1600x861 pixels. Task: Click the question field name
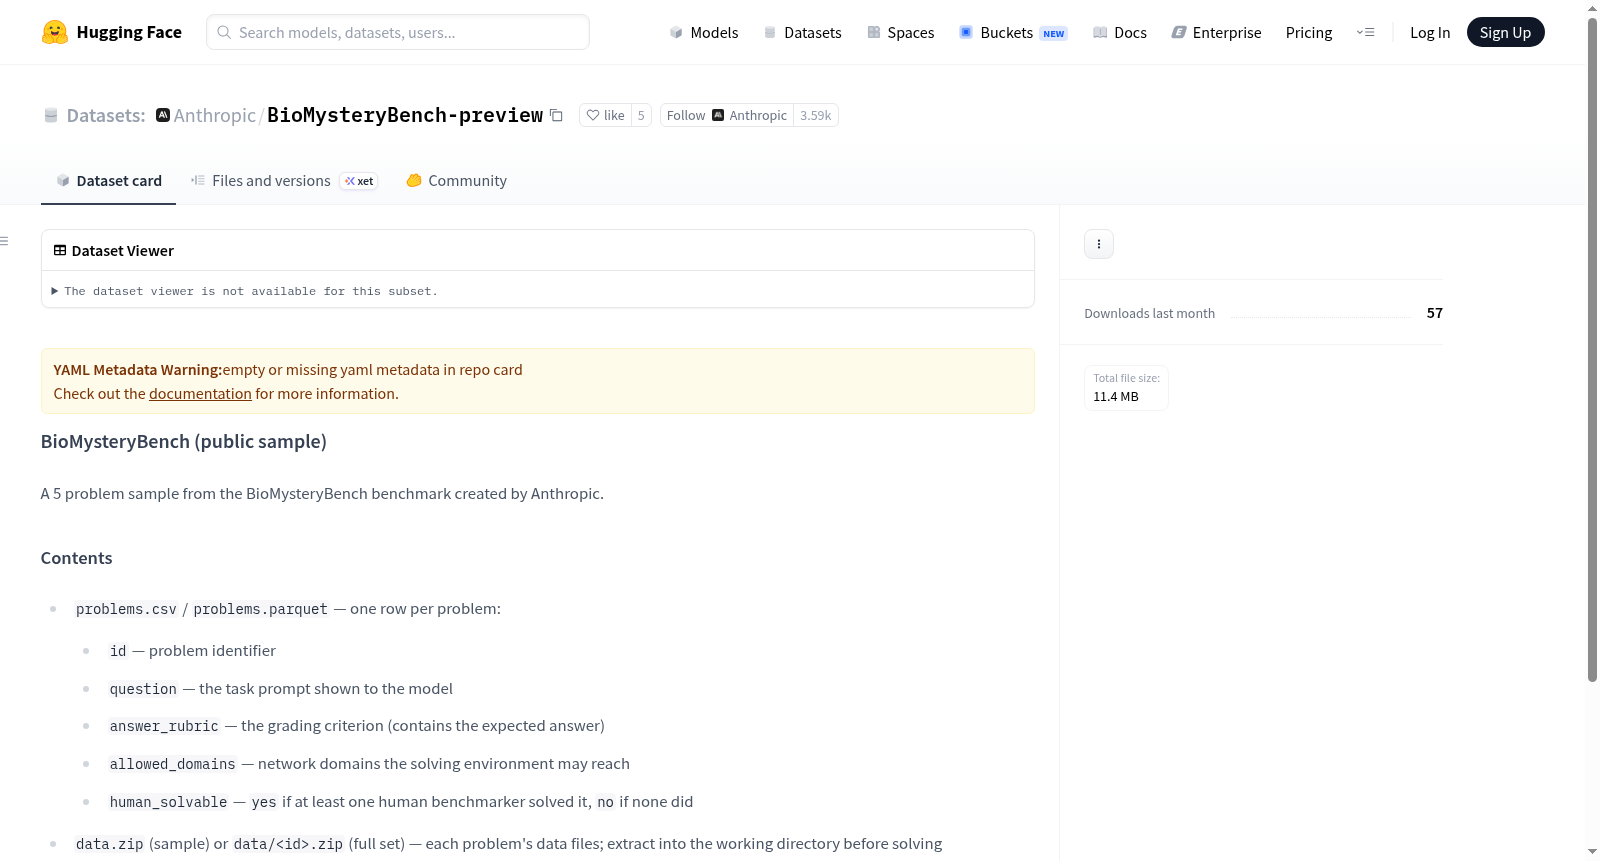[143, 689]
